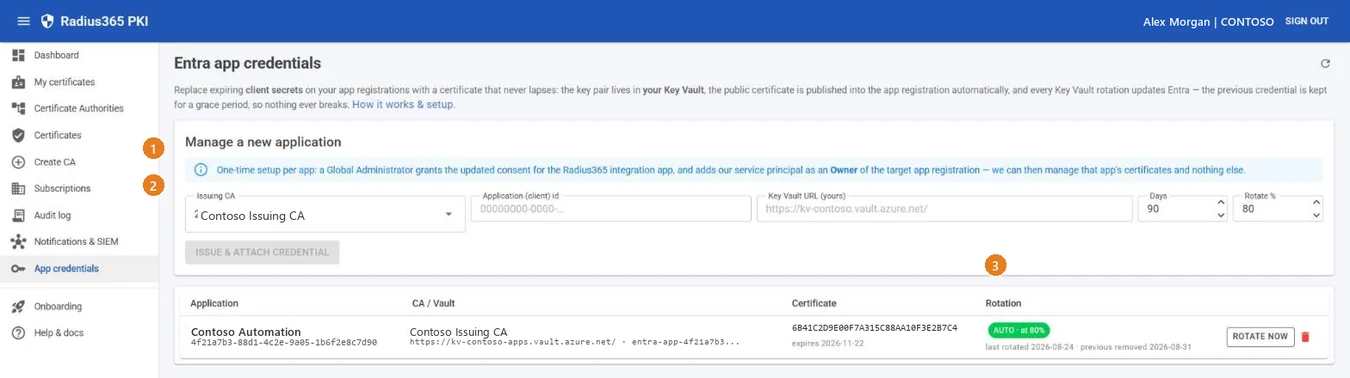Click the Subscriptions sidebar icon
This screenshot has width=1350, height=378.
tap(18, 188)
